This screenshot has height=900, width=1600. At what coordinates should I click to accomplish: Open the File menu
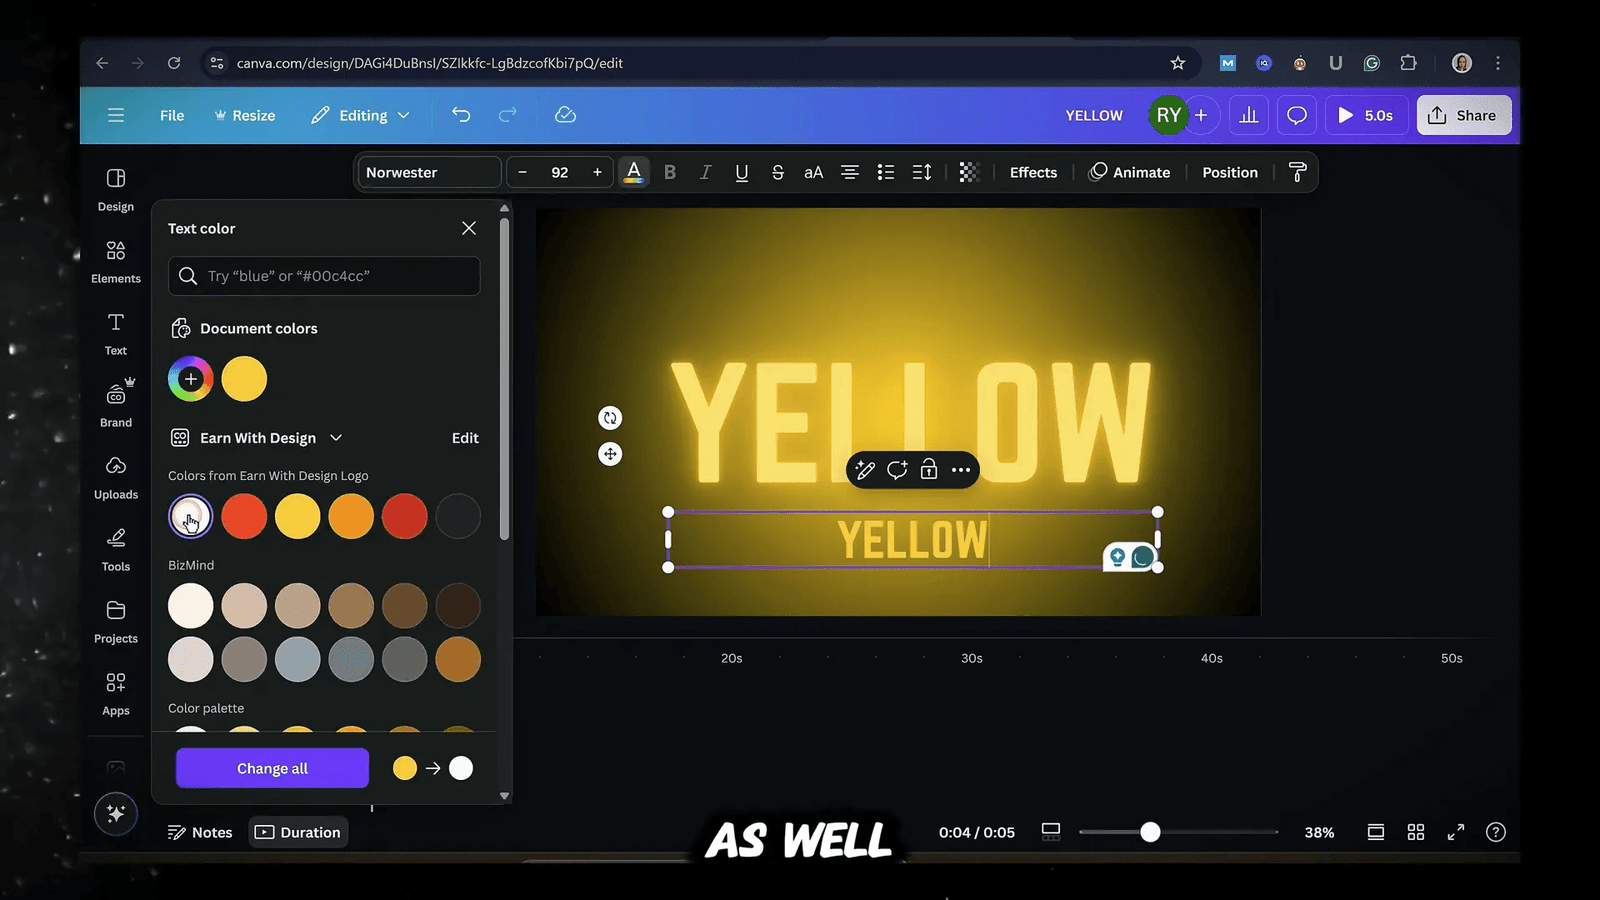point(171,115)
